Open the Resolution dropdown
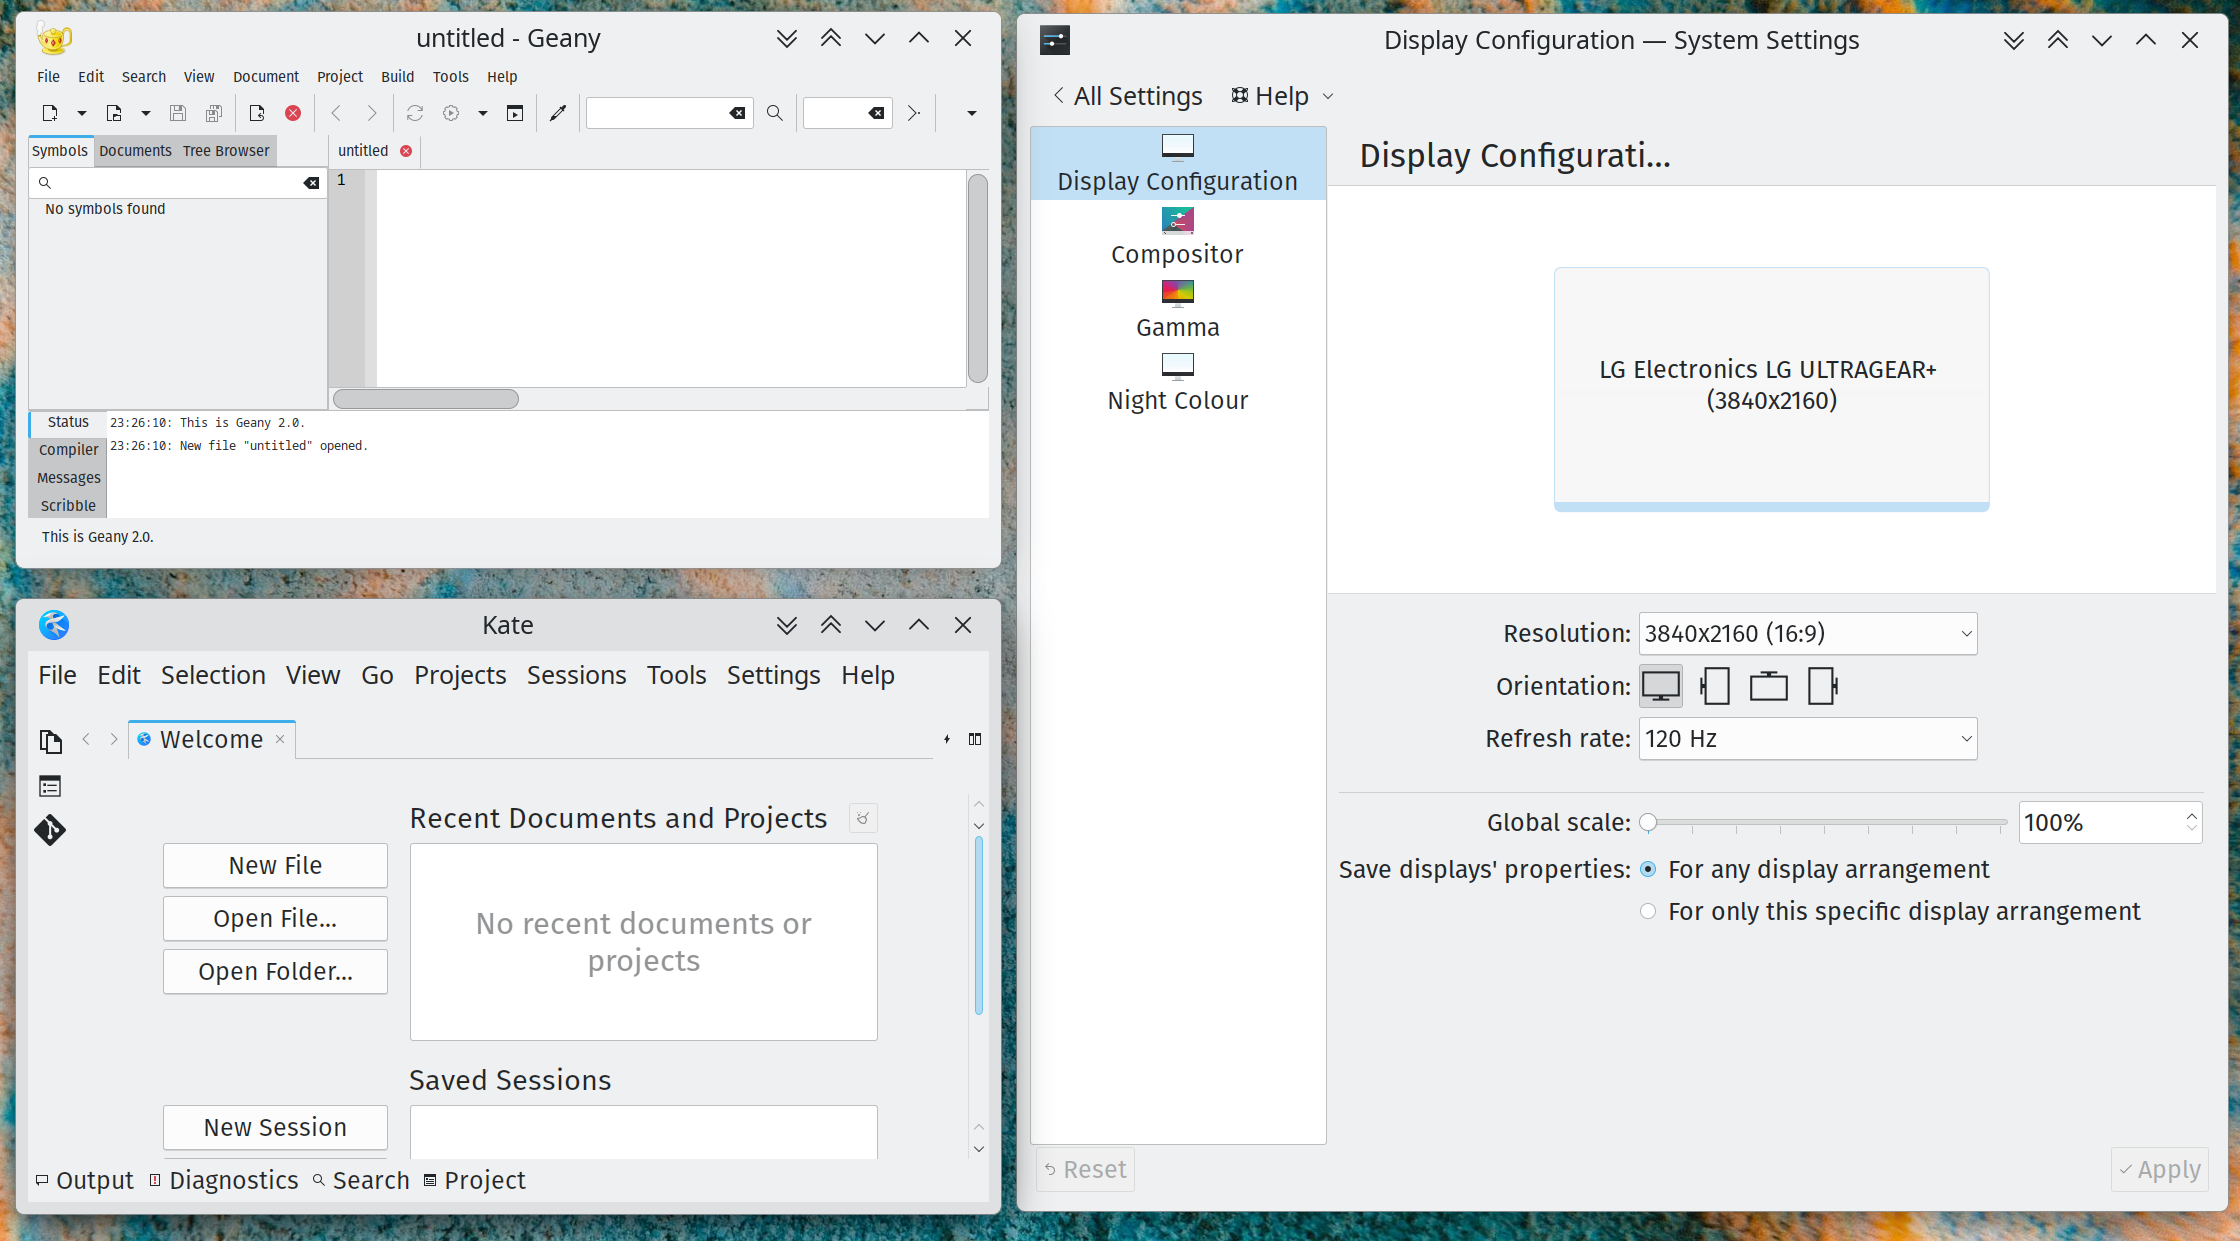 click(x=1808, y=634)
